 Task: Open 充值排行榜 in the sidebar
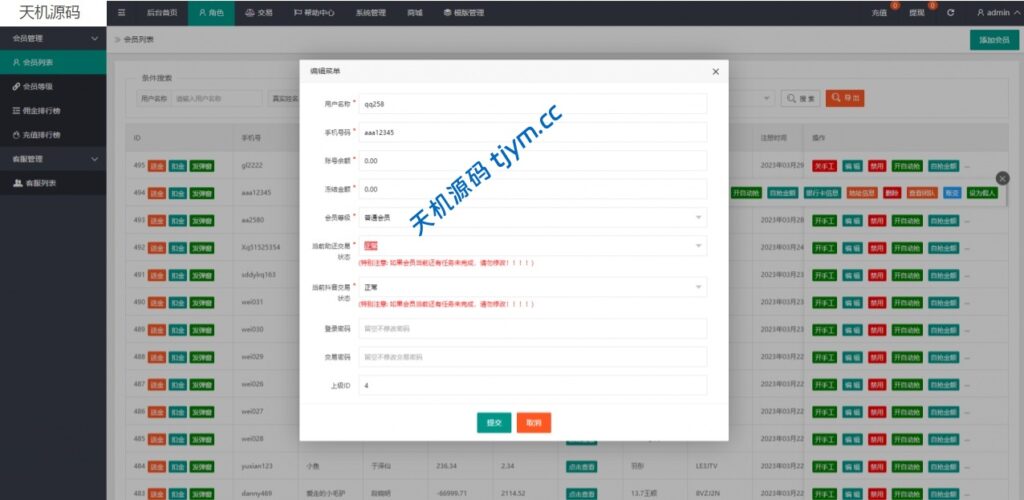[x=41, y=135]
